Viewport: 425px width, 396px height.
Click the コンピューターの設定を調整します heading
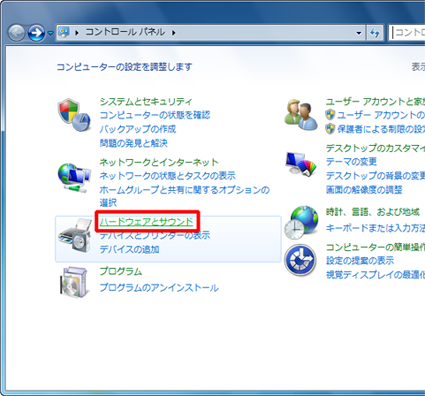coord(124,67)
